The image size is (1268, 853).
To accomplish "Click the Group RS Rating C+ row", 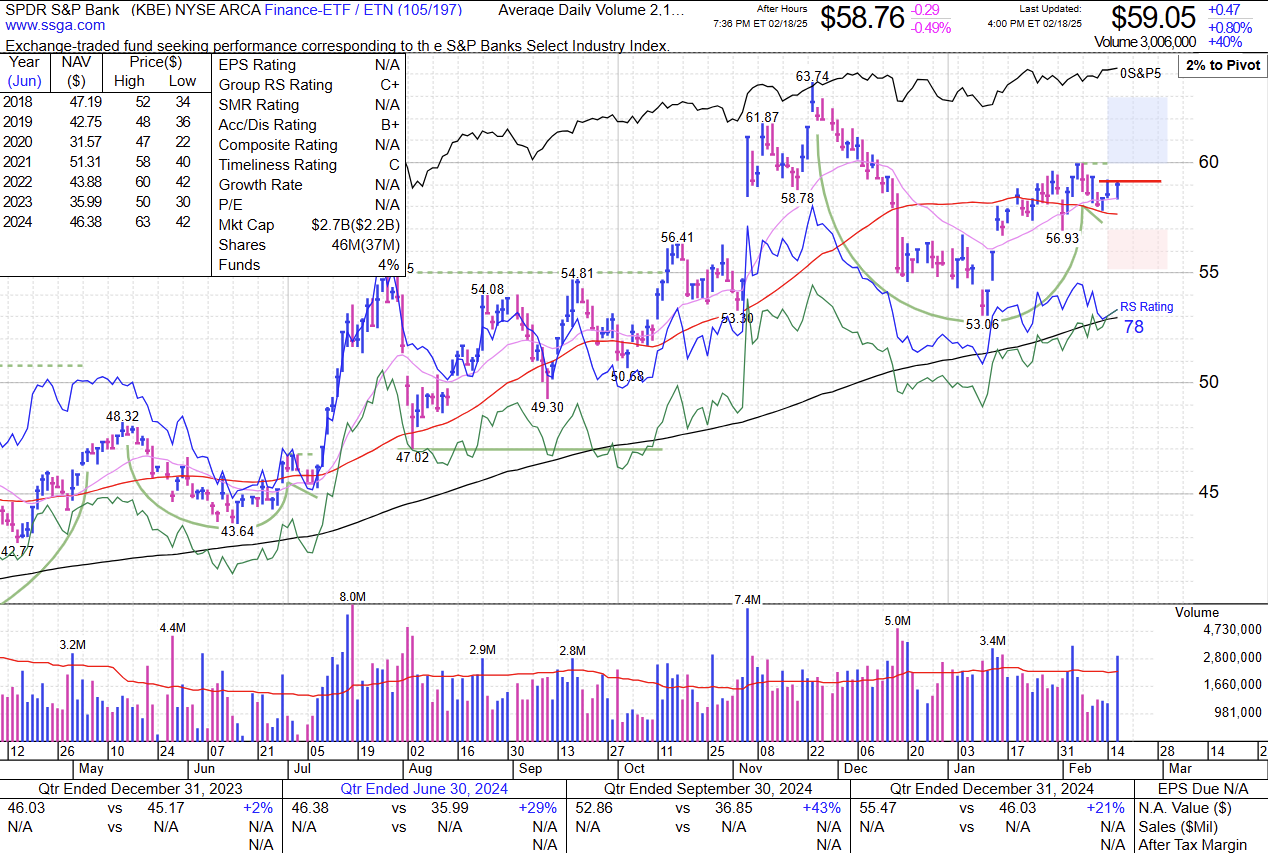I will click(x=309, y=85).
